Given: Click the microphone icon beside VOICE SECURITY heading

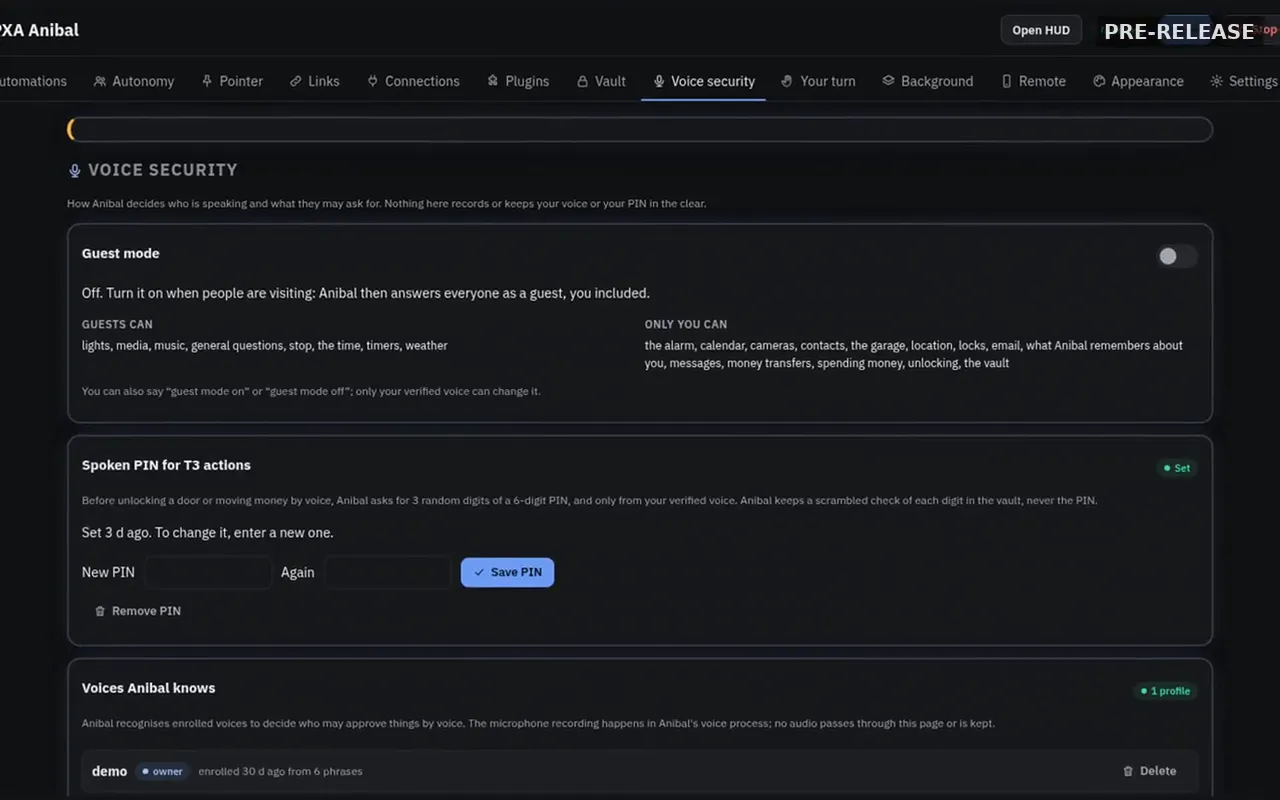Looking at the screenshot, I should pos(74,171).
